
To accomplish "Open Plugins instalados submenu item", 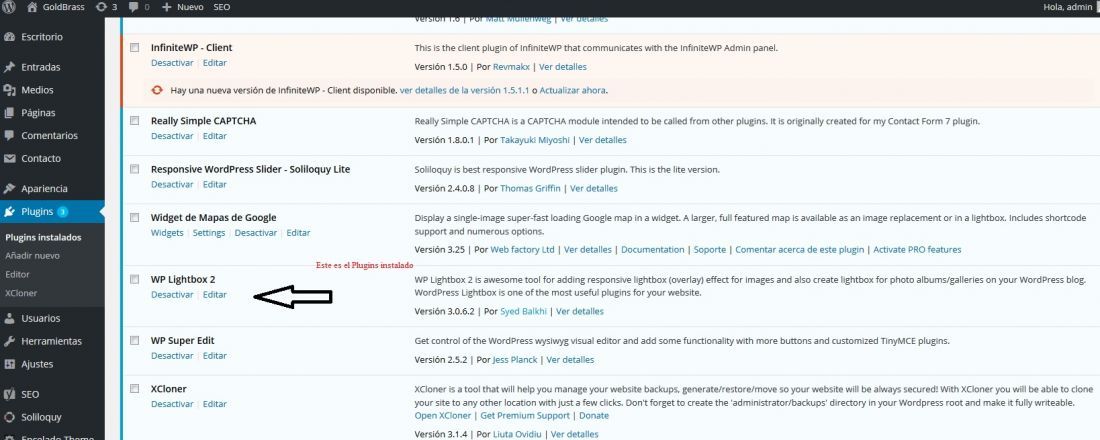I will pyautogui.click(x=43, y=237).
